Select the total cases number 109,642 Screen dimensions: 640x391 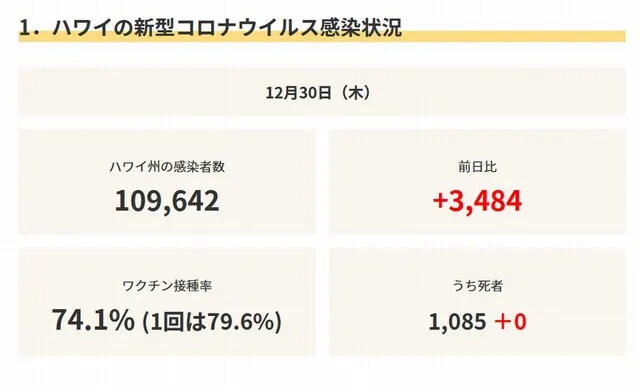167,201
